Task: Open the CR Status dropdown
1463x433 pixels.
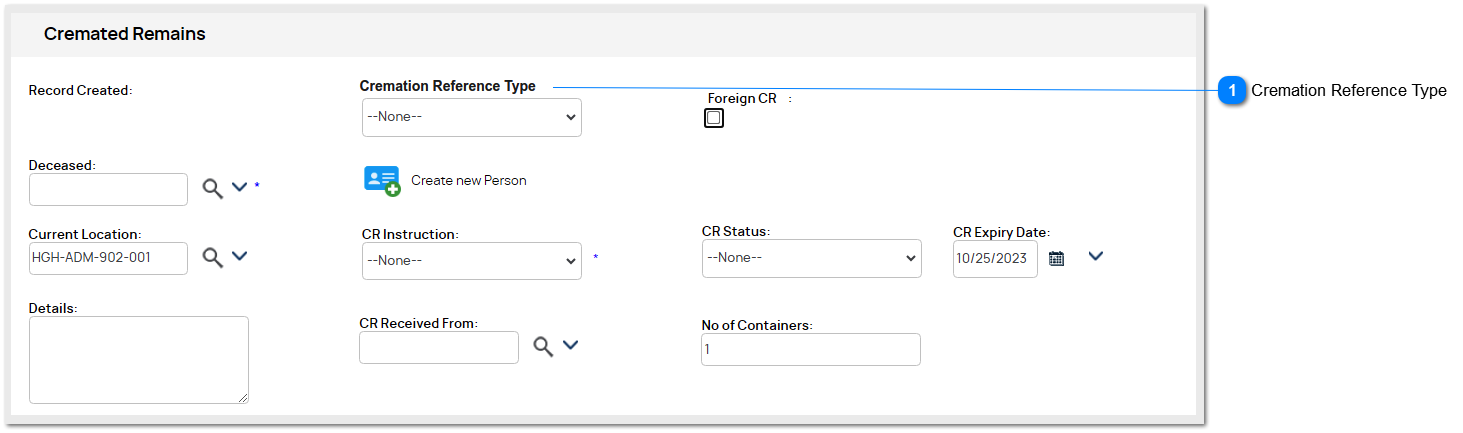Action: pos(811,258)
